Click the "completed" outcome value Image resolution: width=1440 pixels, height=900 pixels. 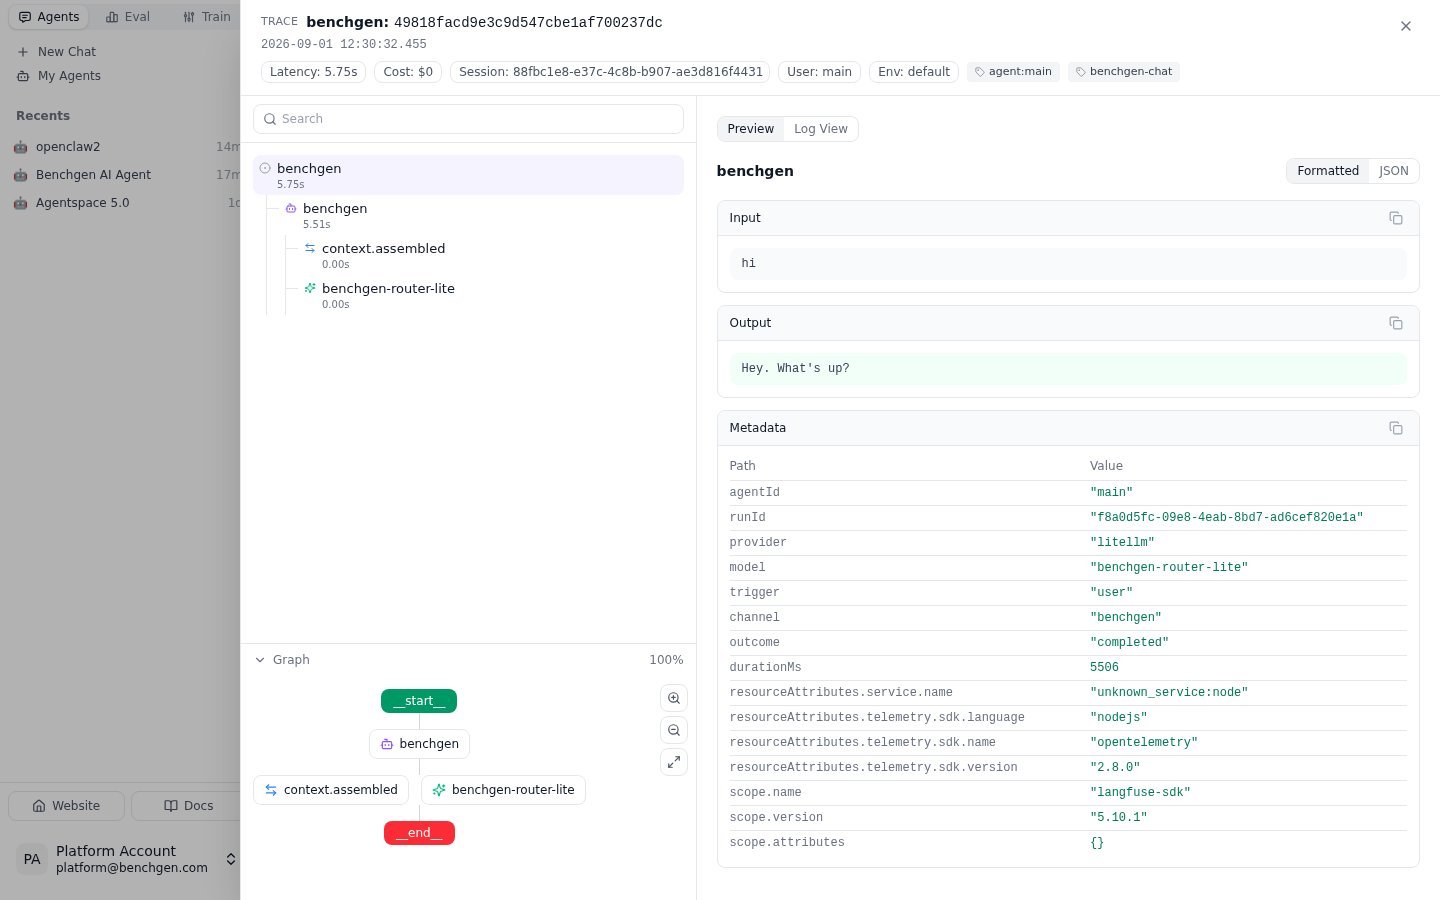click(x=1129, y=642)
